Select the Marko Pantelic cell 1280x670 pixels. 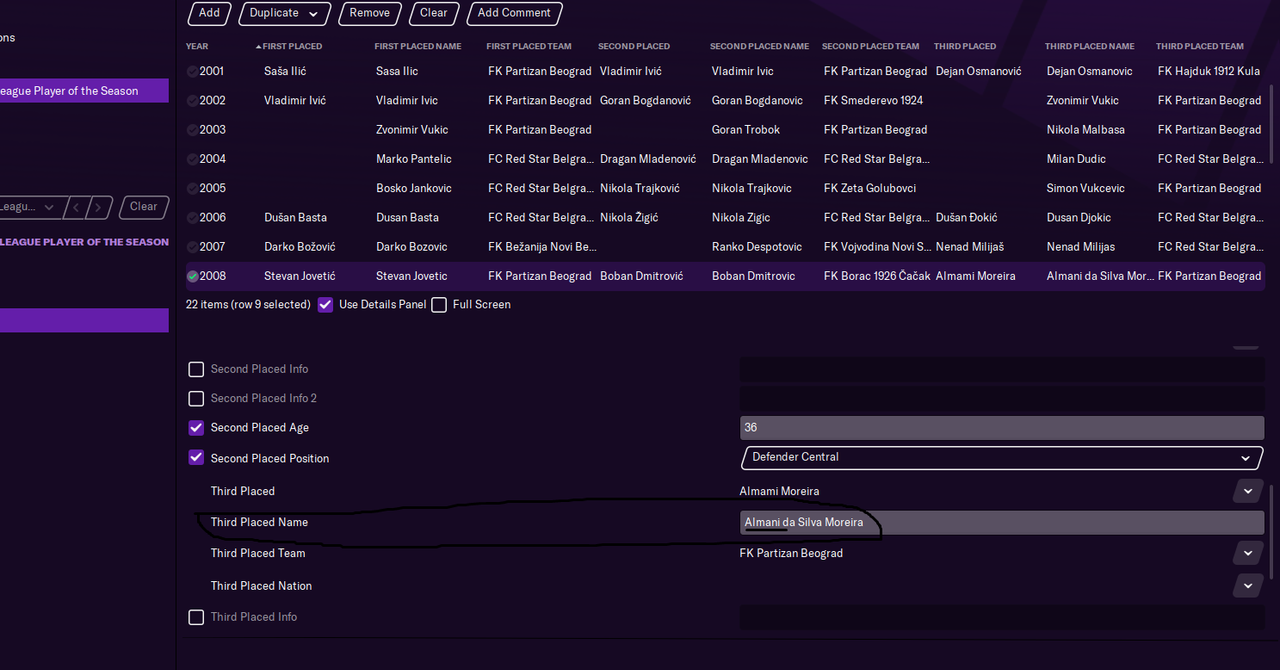coord(414,159)
